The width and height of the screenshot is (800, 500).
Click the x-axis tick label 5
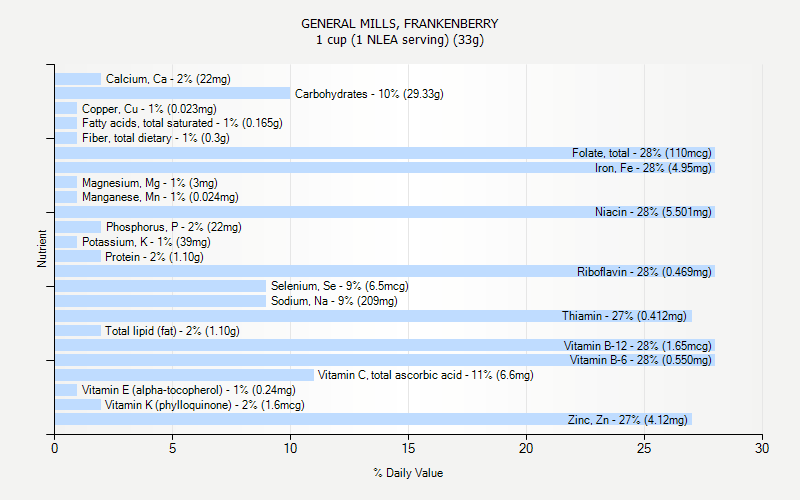pyautogui.click(x=172, y=448)
